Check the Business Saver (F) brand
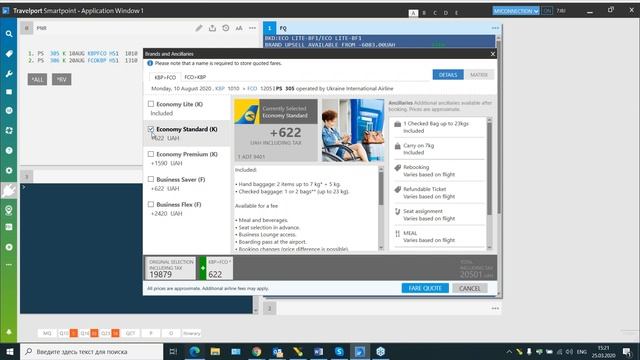 pos(151,179)
